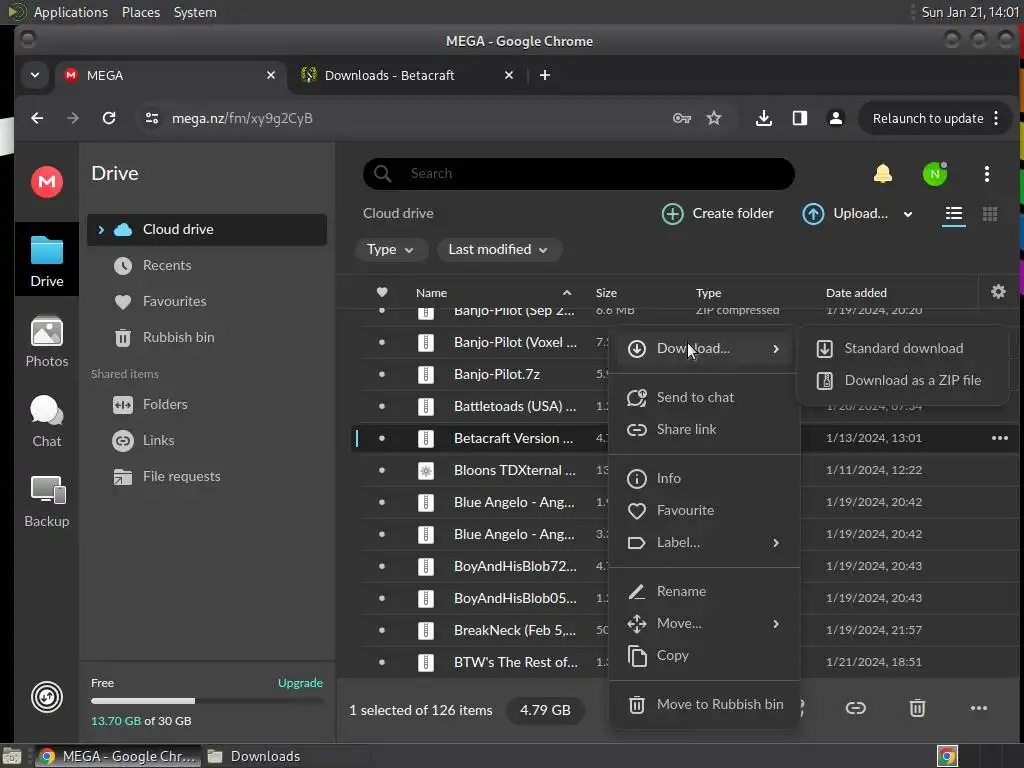The image size is (1024, 768).
Task: Open Links in sidebar
Action: (206, 441)
